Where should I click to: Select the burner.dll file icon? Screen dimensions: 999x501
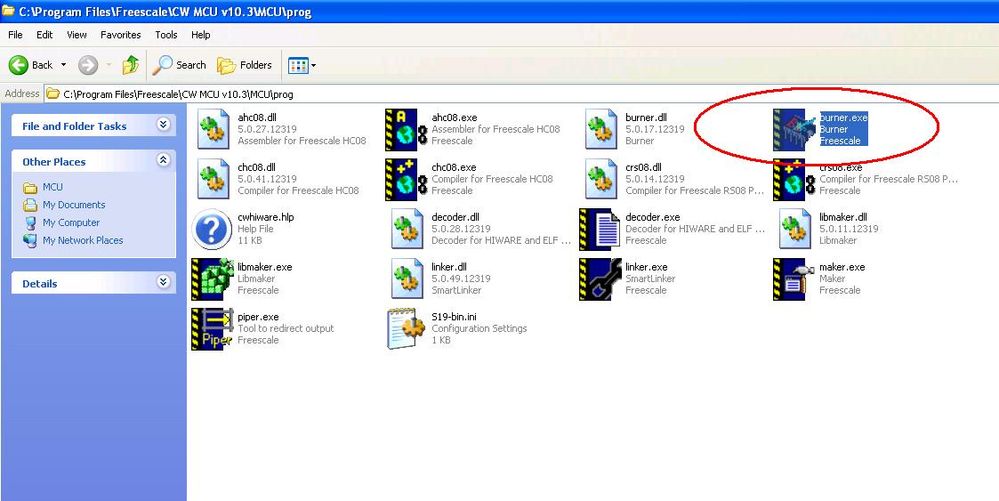click(x=601, y=129)
